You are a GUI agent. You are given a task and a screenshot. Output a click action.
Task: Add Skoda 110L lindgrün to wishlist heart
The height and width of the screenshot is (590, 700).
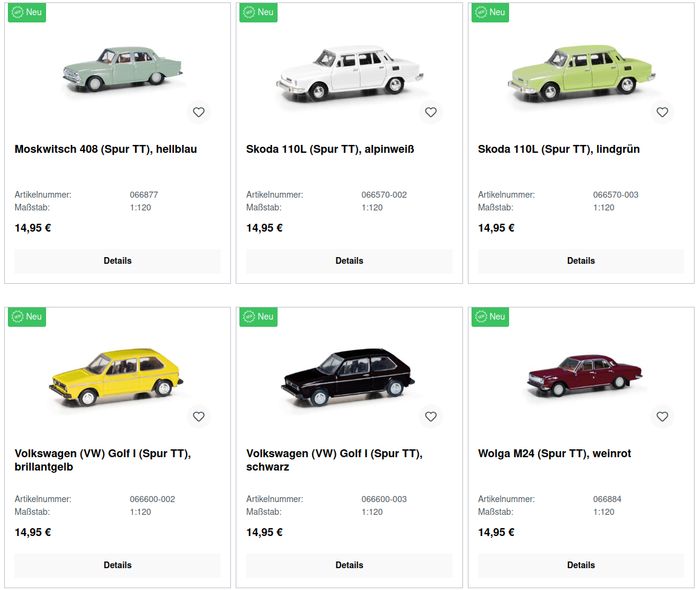click(x=662, y=112)
